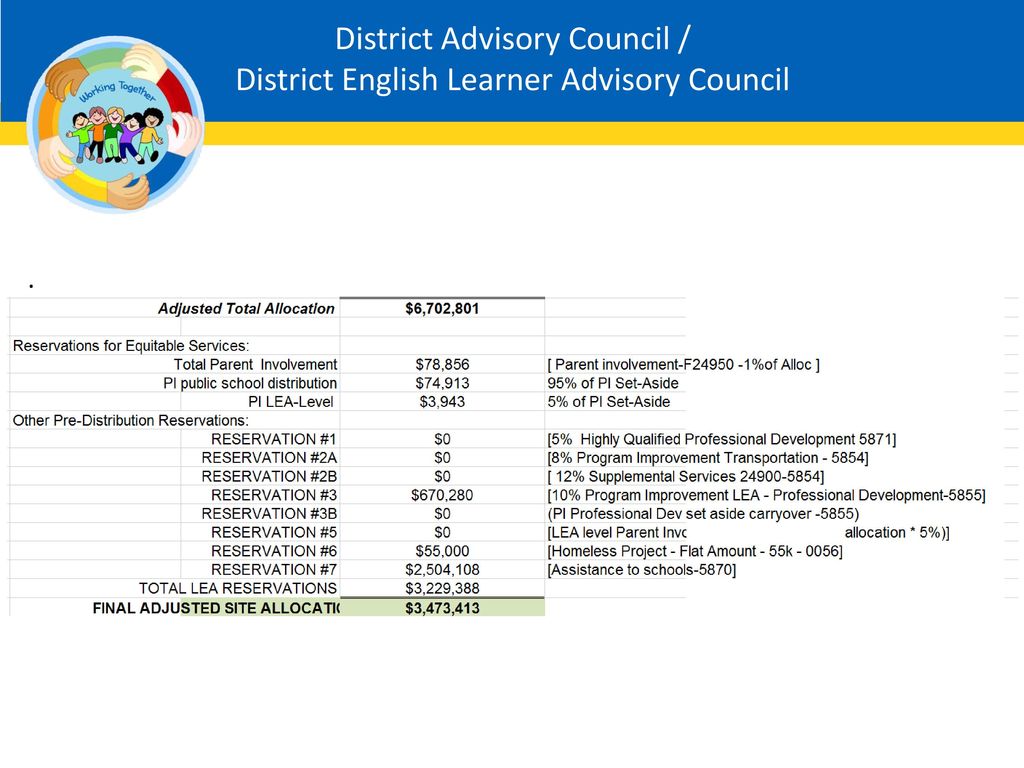Select the $6,702,801 total allocation value
1024x768 pixels.
(442, 308)
